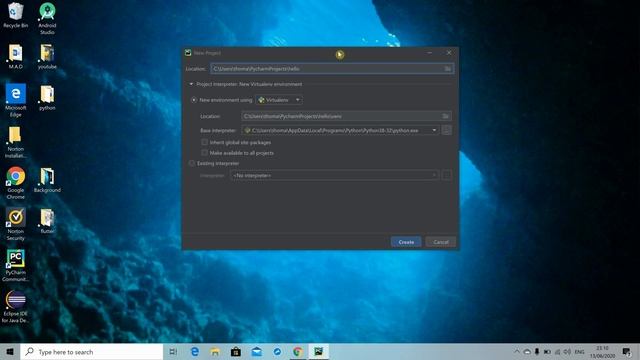Select the Norton Installation folder icon
The height and width of the screenshot is (360, 640).
pos(16,142)
